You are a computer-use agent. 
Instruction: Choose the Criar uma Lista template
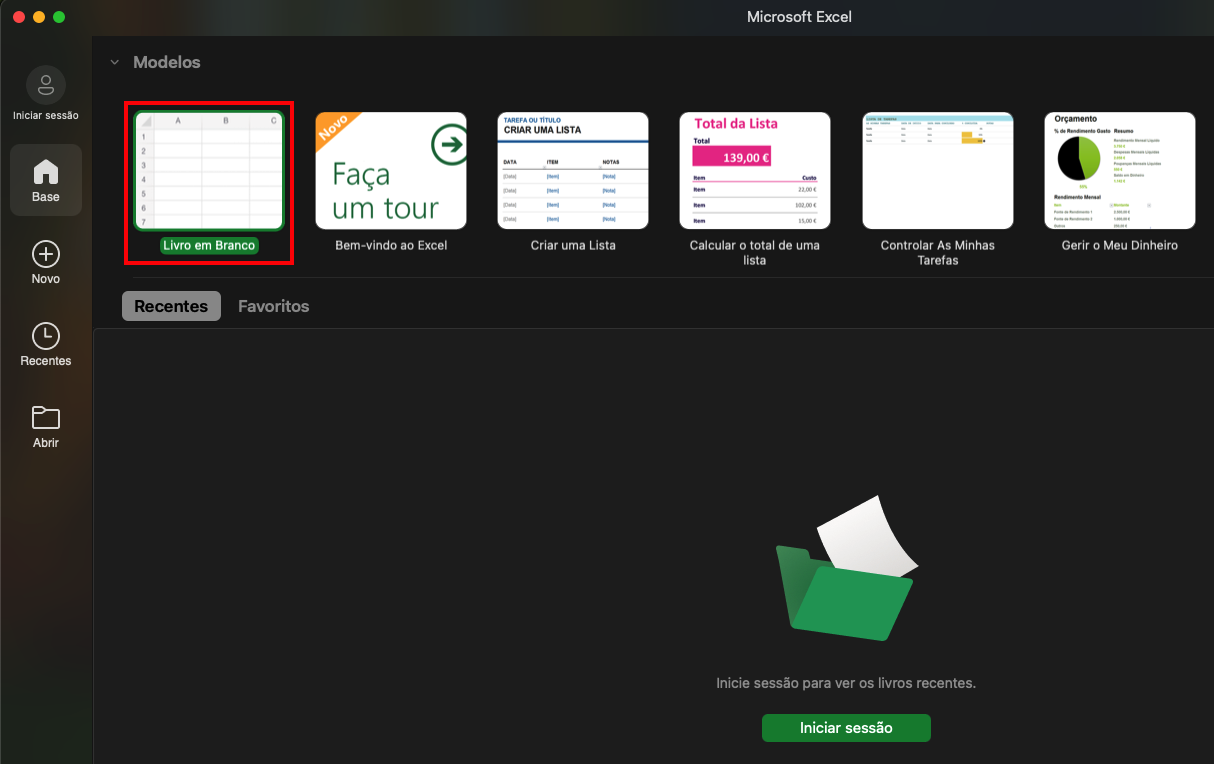(x=573, y=170)
